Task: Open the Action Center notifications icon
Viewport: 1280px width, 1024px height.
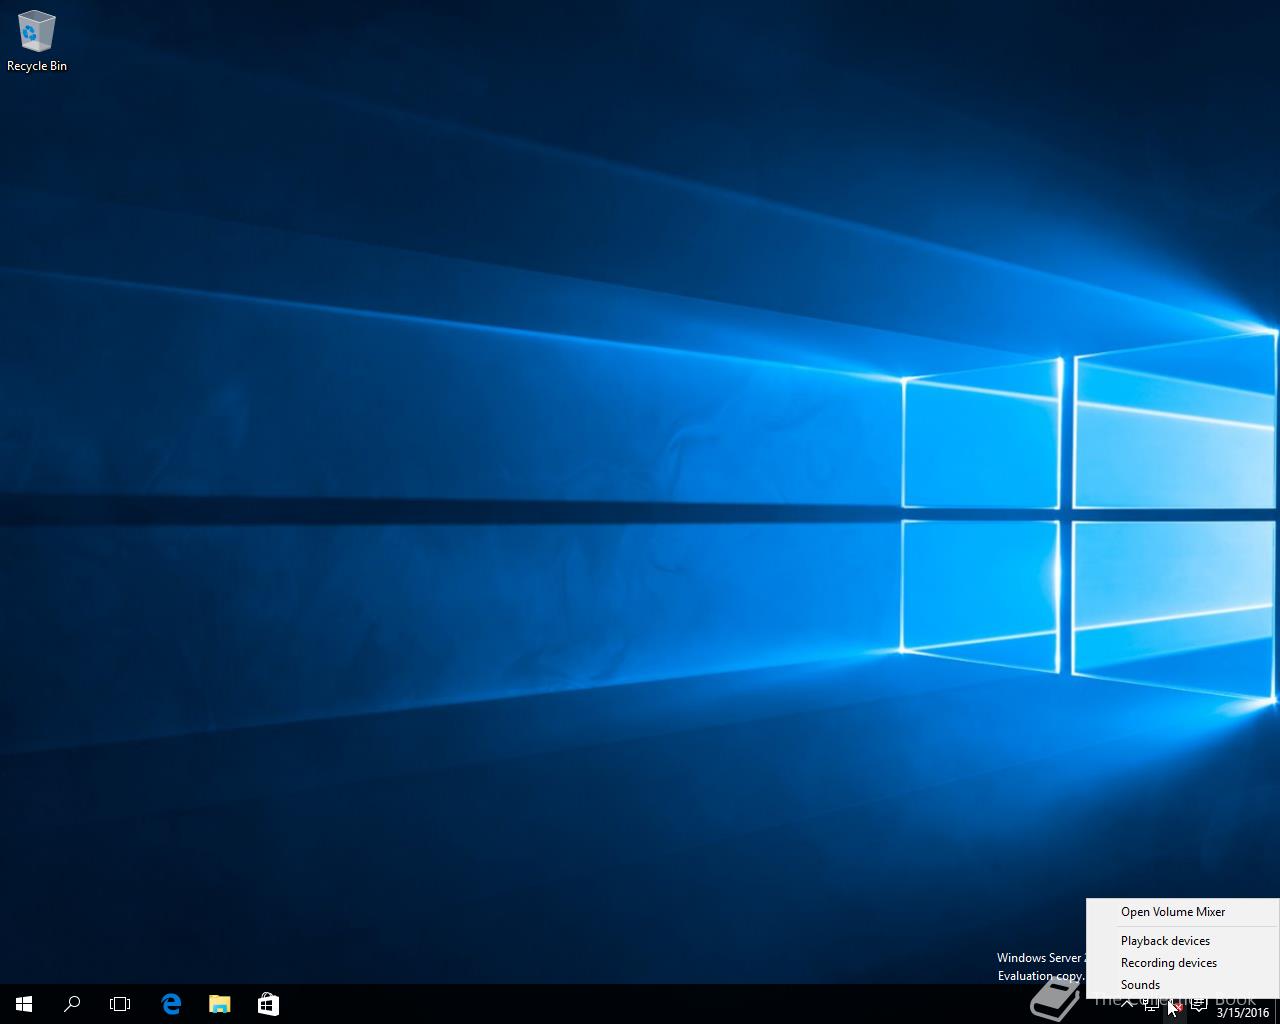Action: click(x=1199, y=1004)
